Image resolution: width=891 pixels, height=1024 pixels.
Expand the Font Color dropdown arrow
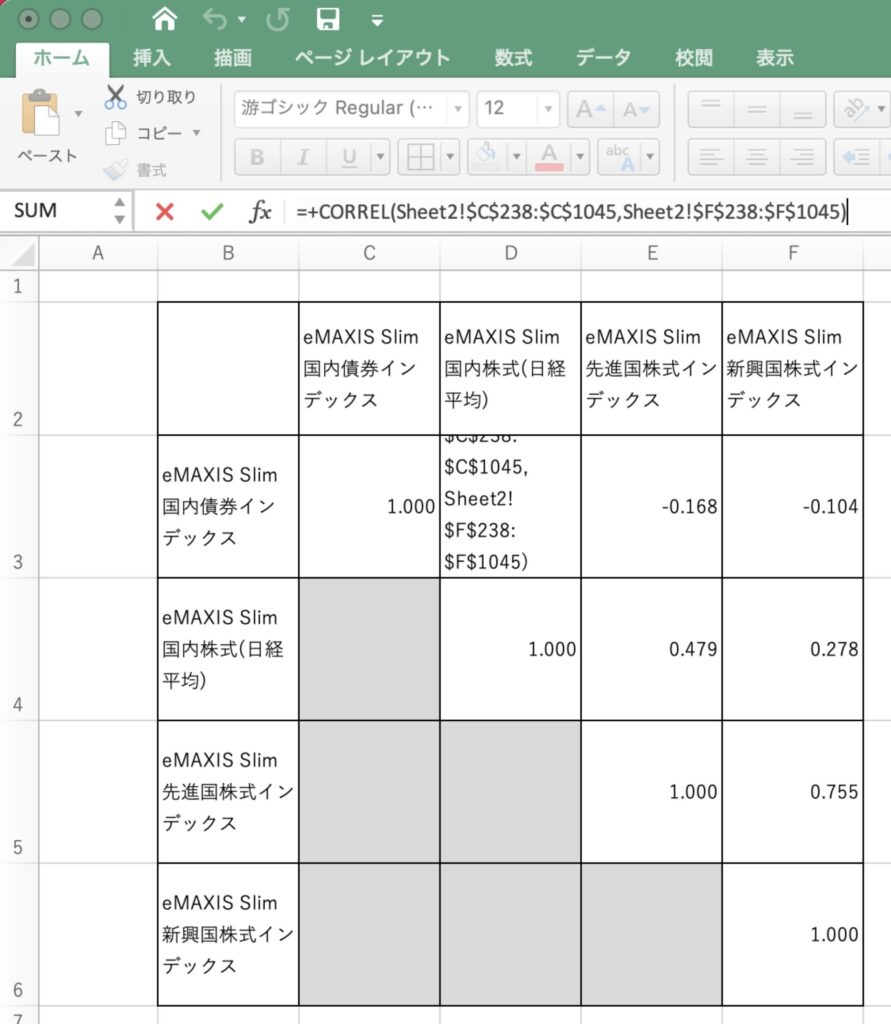[580, 157]
